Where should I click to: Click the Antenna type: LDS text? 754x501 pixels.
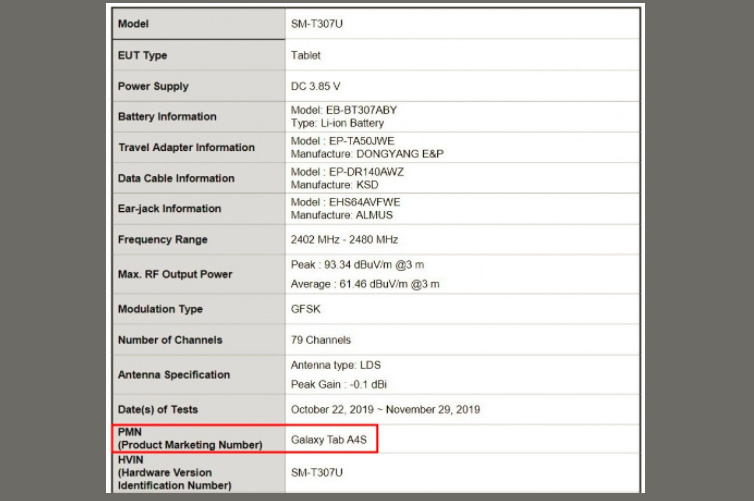click(338, 365)
